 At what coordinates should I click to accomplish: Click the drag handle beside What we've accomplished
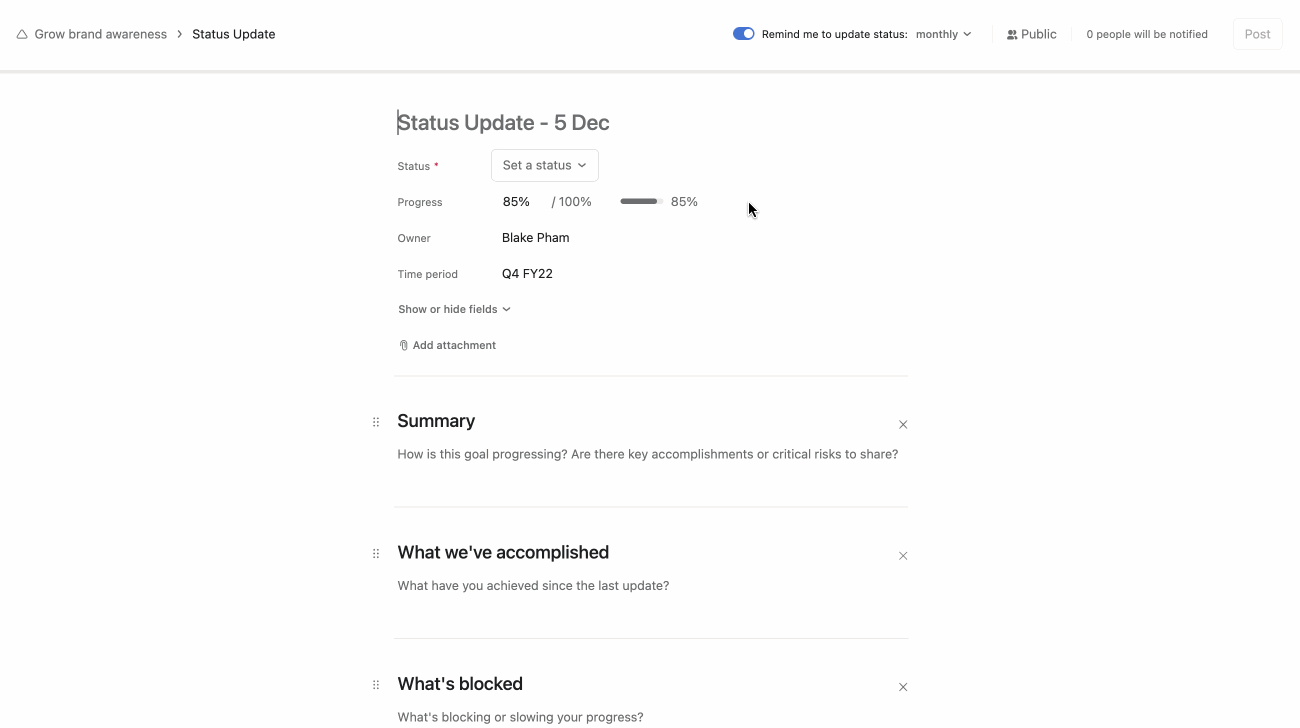click(376, 553)
